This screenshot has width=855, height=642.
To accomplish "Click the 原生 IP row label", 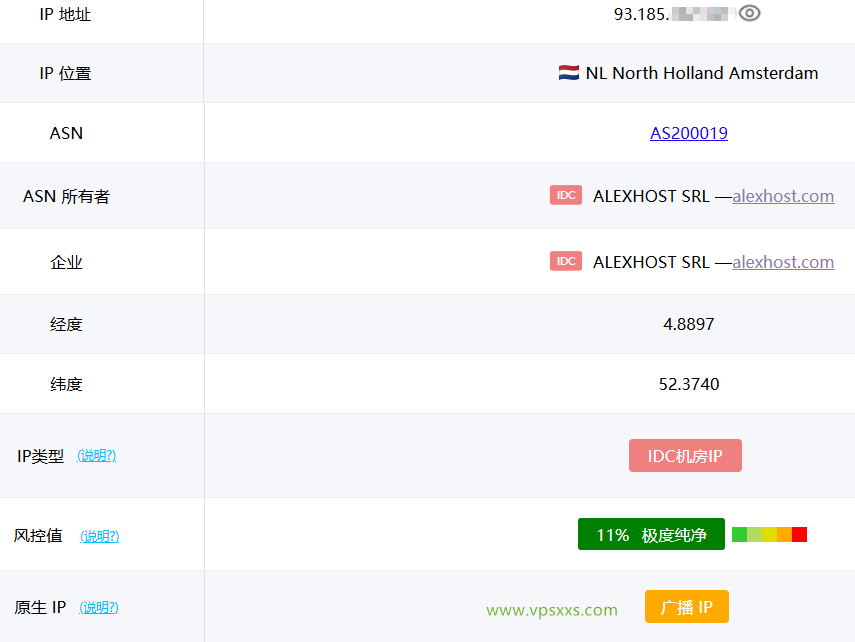I will click(x=40, y=607).
